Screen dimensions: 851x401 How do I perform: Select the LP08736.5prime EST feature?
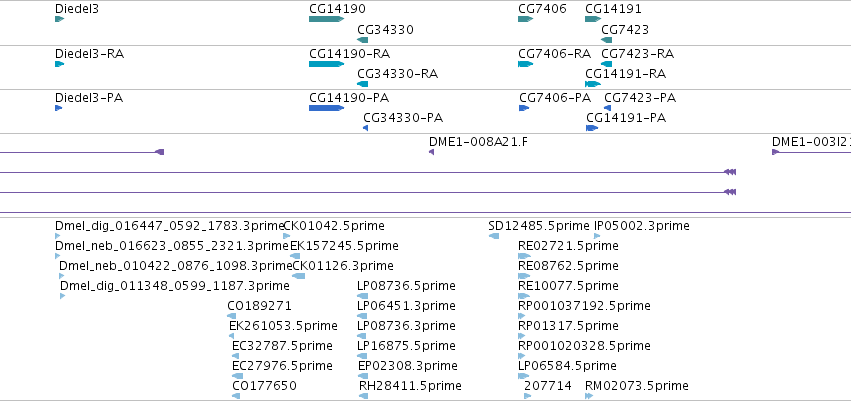click(363, 296)
